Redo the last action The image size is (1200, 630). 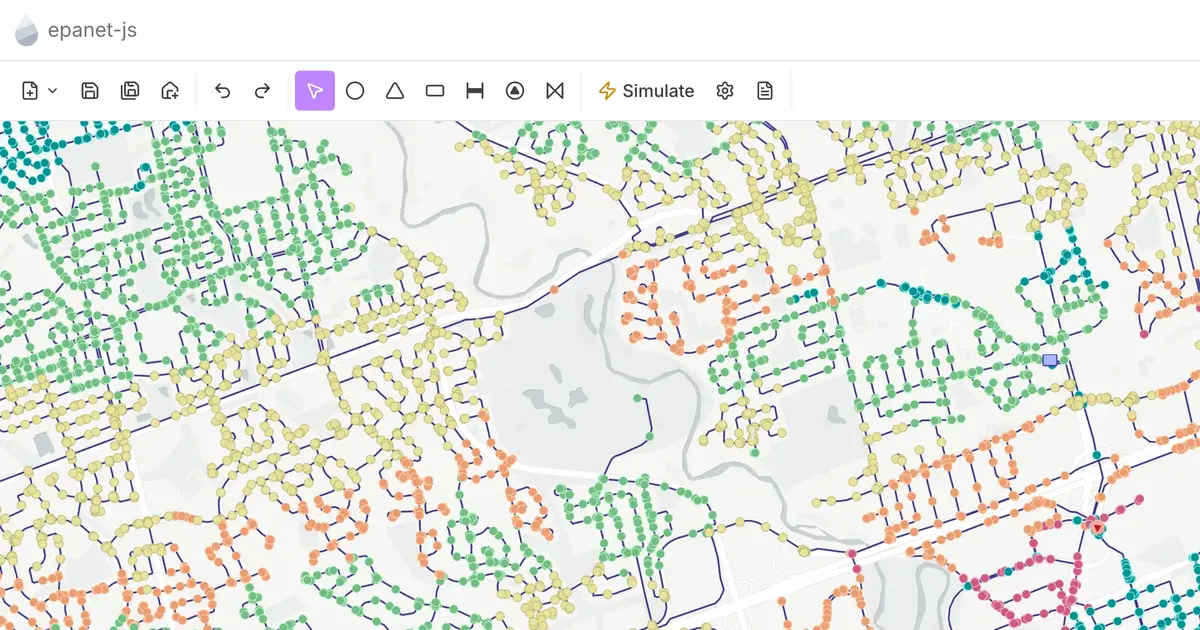(262, 91)
